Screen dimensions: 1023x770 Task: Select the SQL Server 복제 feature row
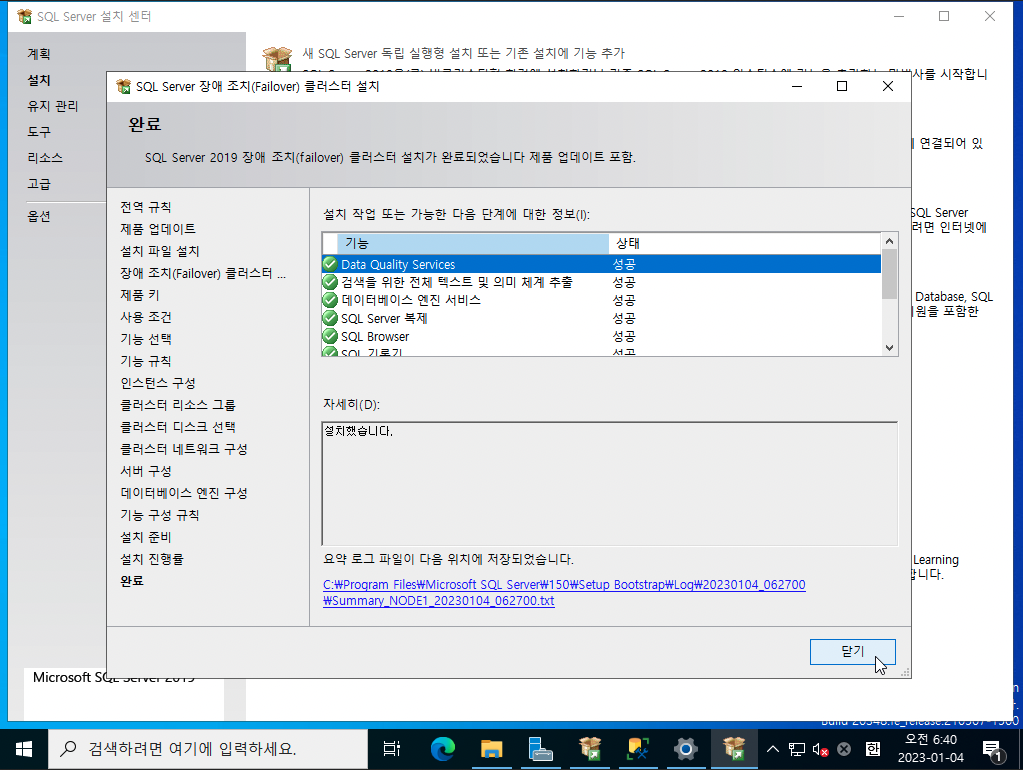tap(601, 318)
